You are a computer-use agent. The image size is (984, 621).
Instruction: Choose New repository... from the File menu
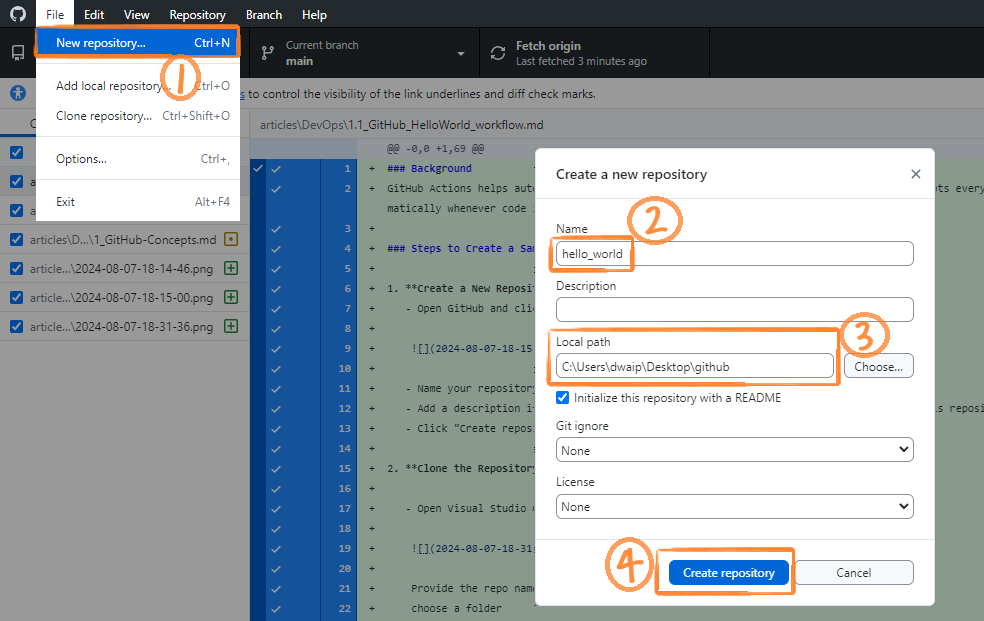(x=137, y=43)
